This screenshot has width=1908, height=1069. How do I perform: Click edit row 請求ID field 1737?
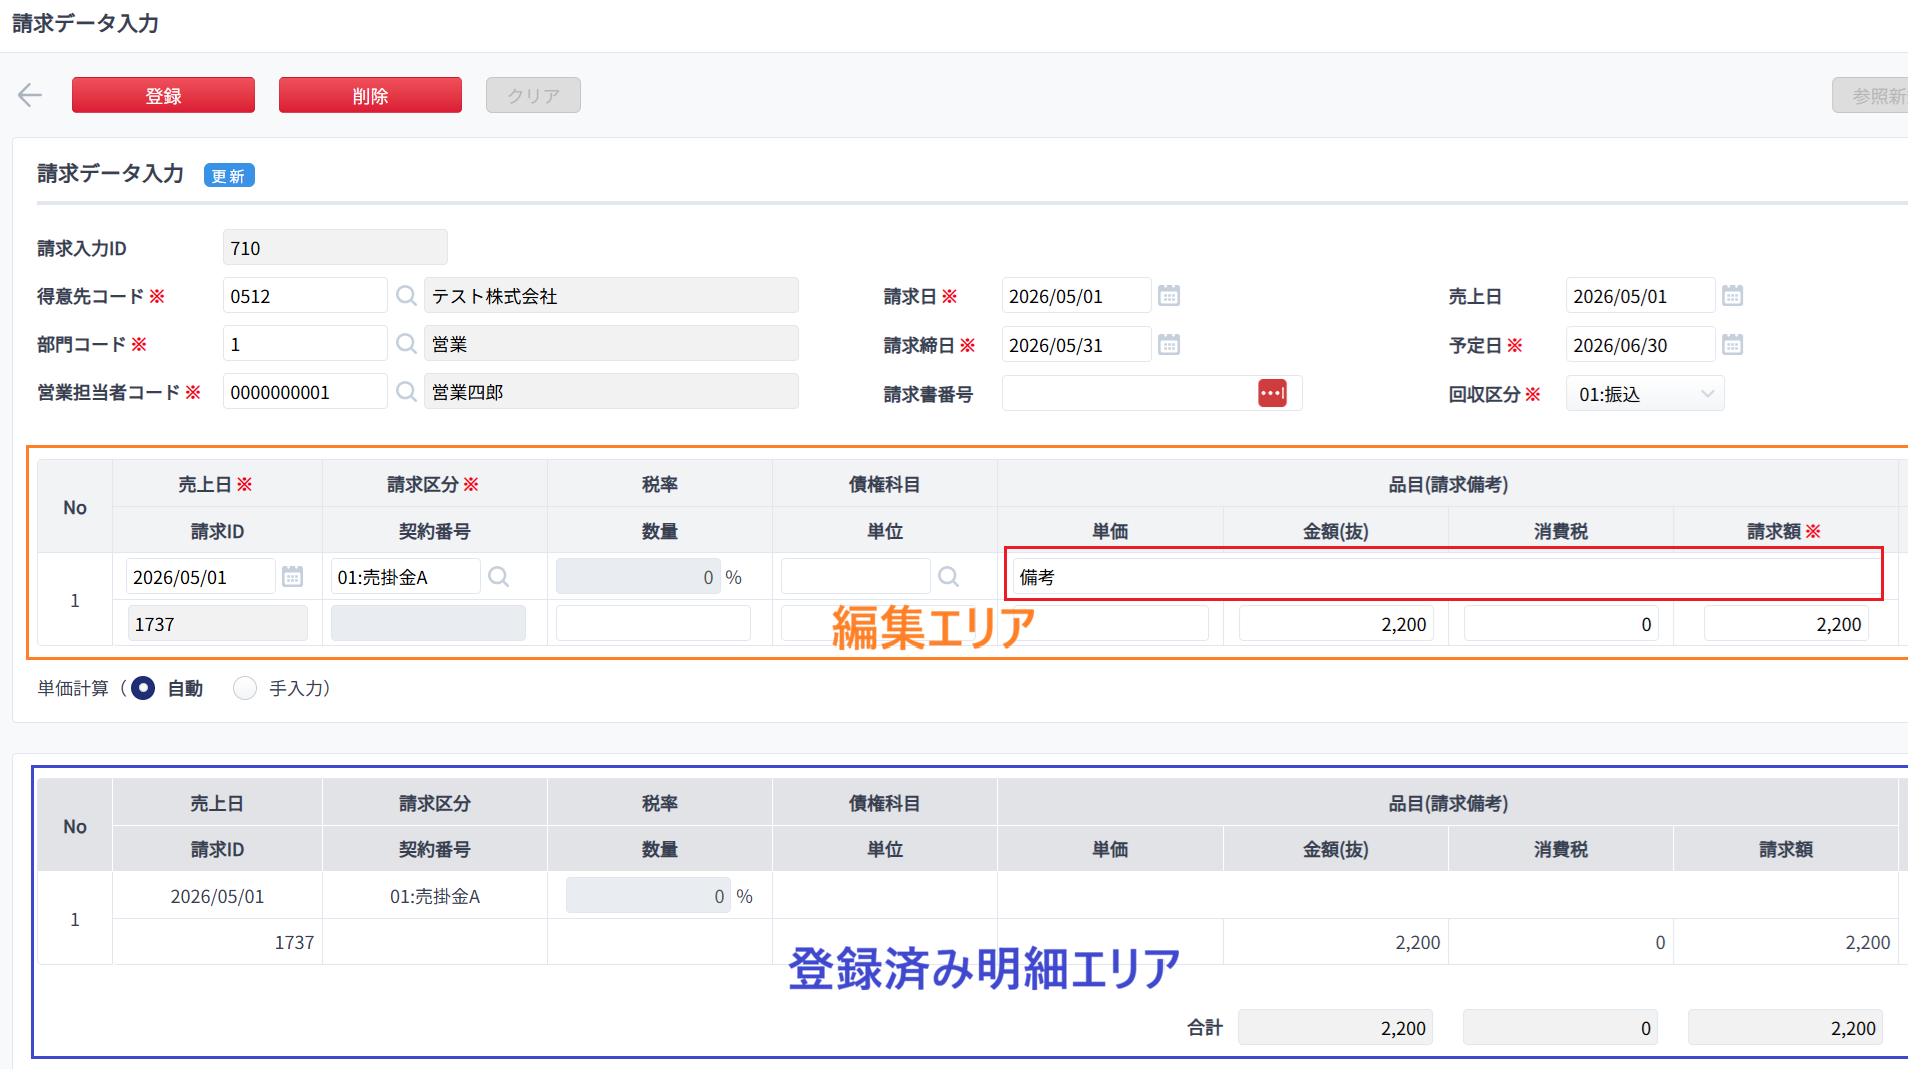point(217,624)
